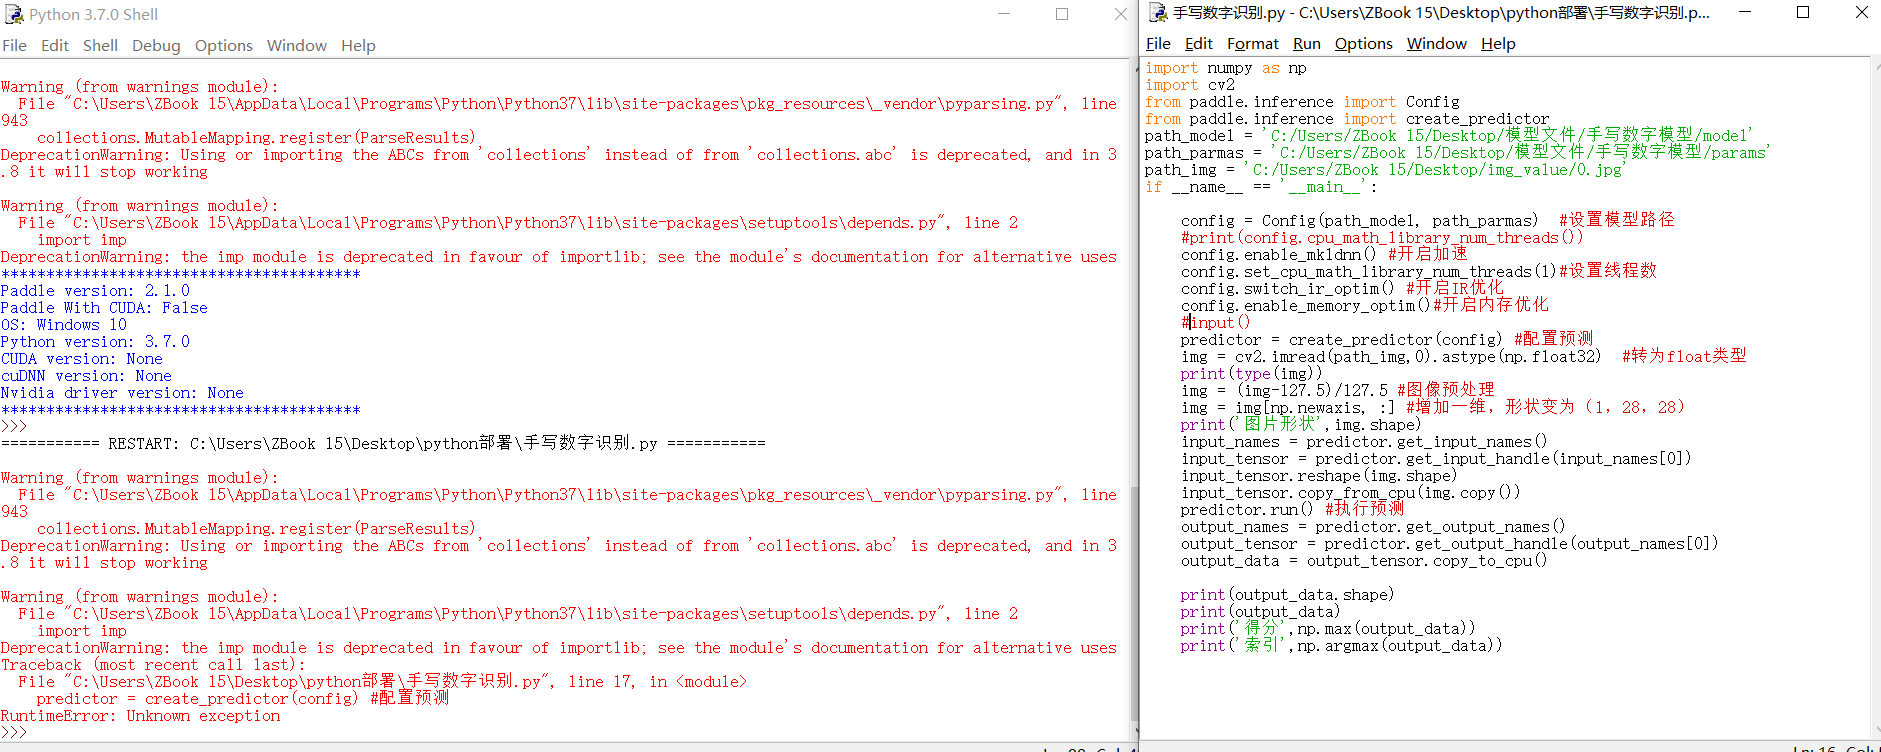Click 'Python version: 3.7.0' line in shell
This screenshot has height=752, width=1881.
tap(95, 342)
